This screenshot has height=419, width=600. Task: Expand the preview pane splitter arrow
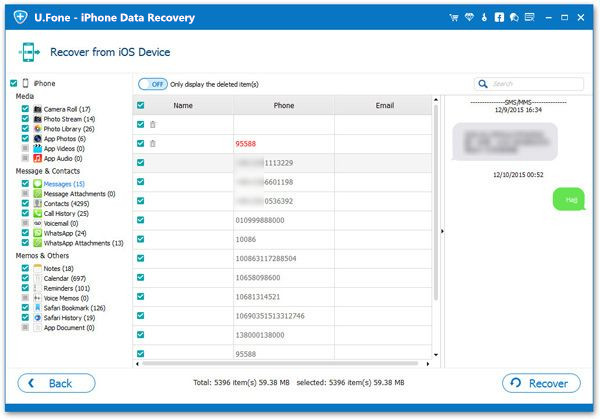pyautogui.click(x=442, y=231)
